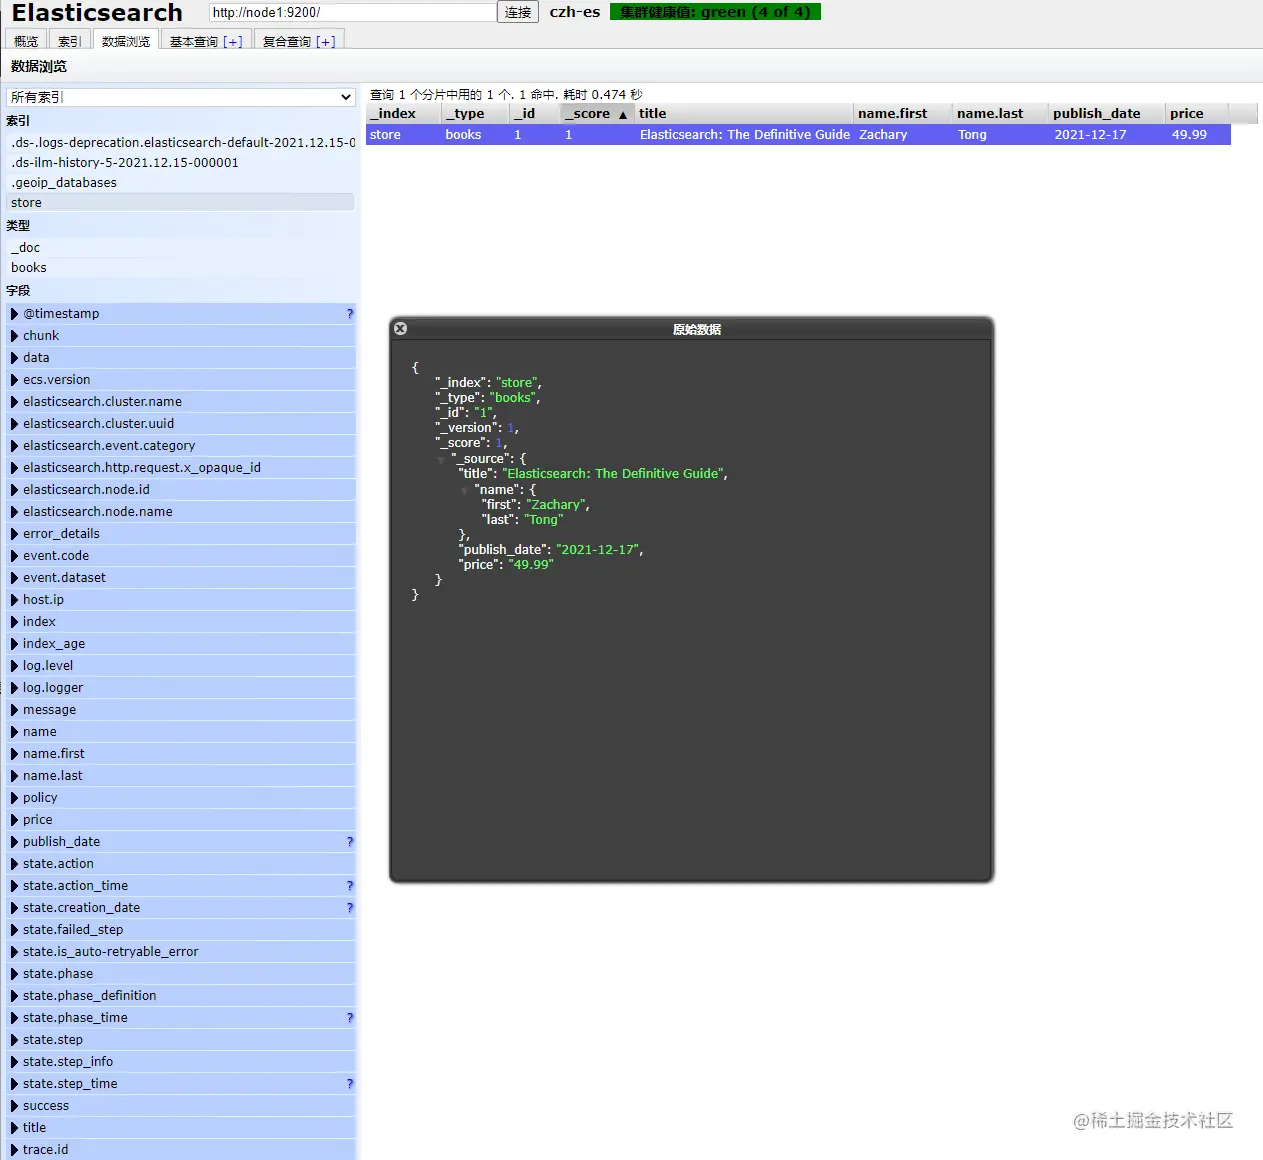Select the .ds-.logs-deprecation index
The height and width of the screenshot is (1160, 1263).
(181, 143)
